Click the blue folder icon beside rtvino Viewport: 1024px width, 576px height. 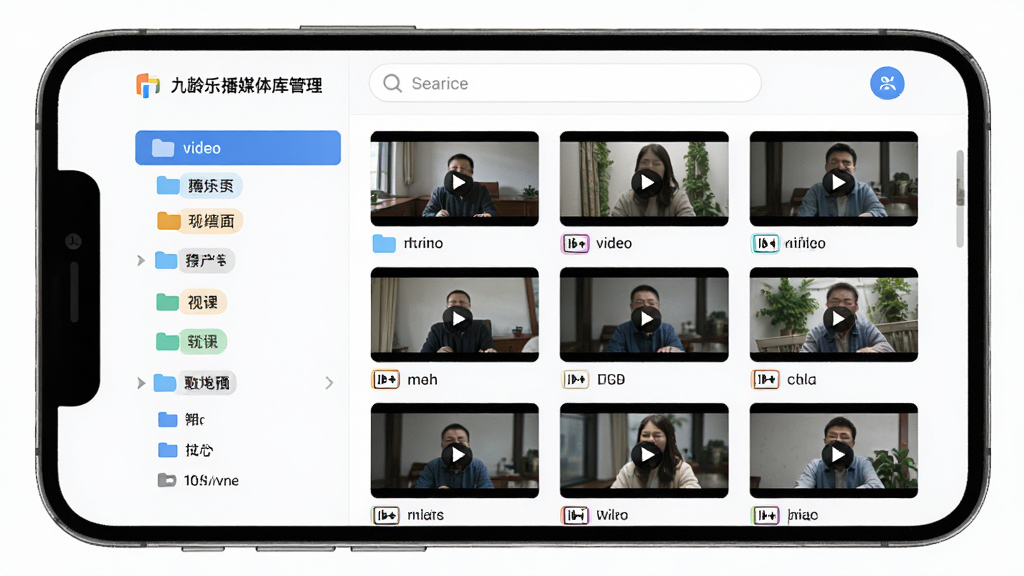pyautogui.click(x=384, y=244)
